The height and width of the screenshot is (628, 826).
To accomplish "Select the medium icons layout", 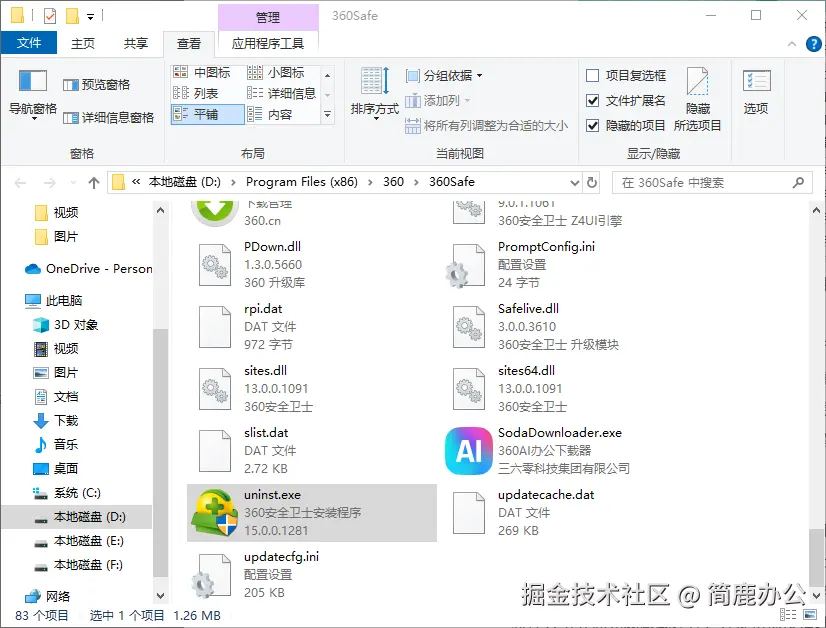I will point(202,72).
